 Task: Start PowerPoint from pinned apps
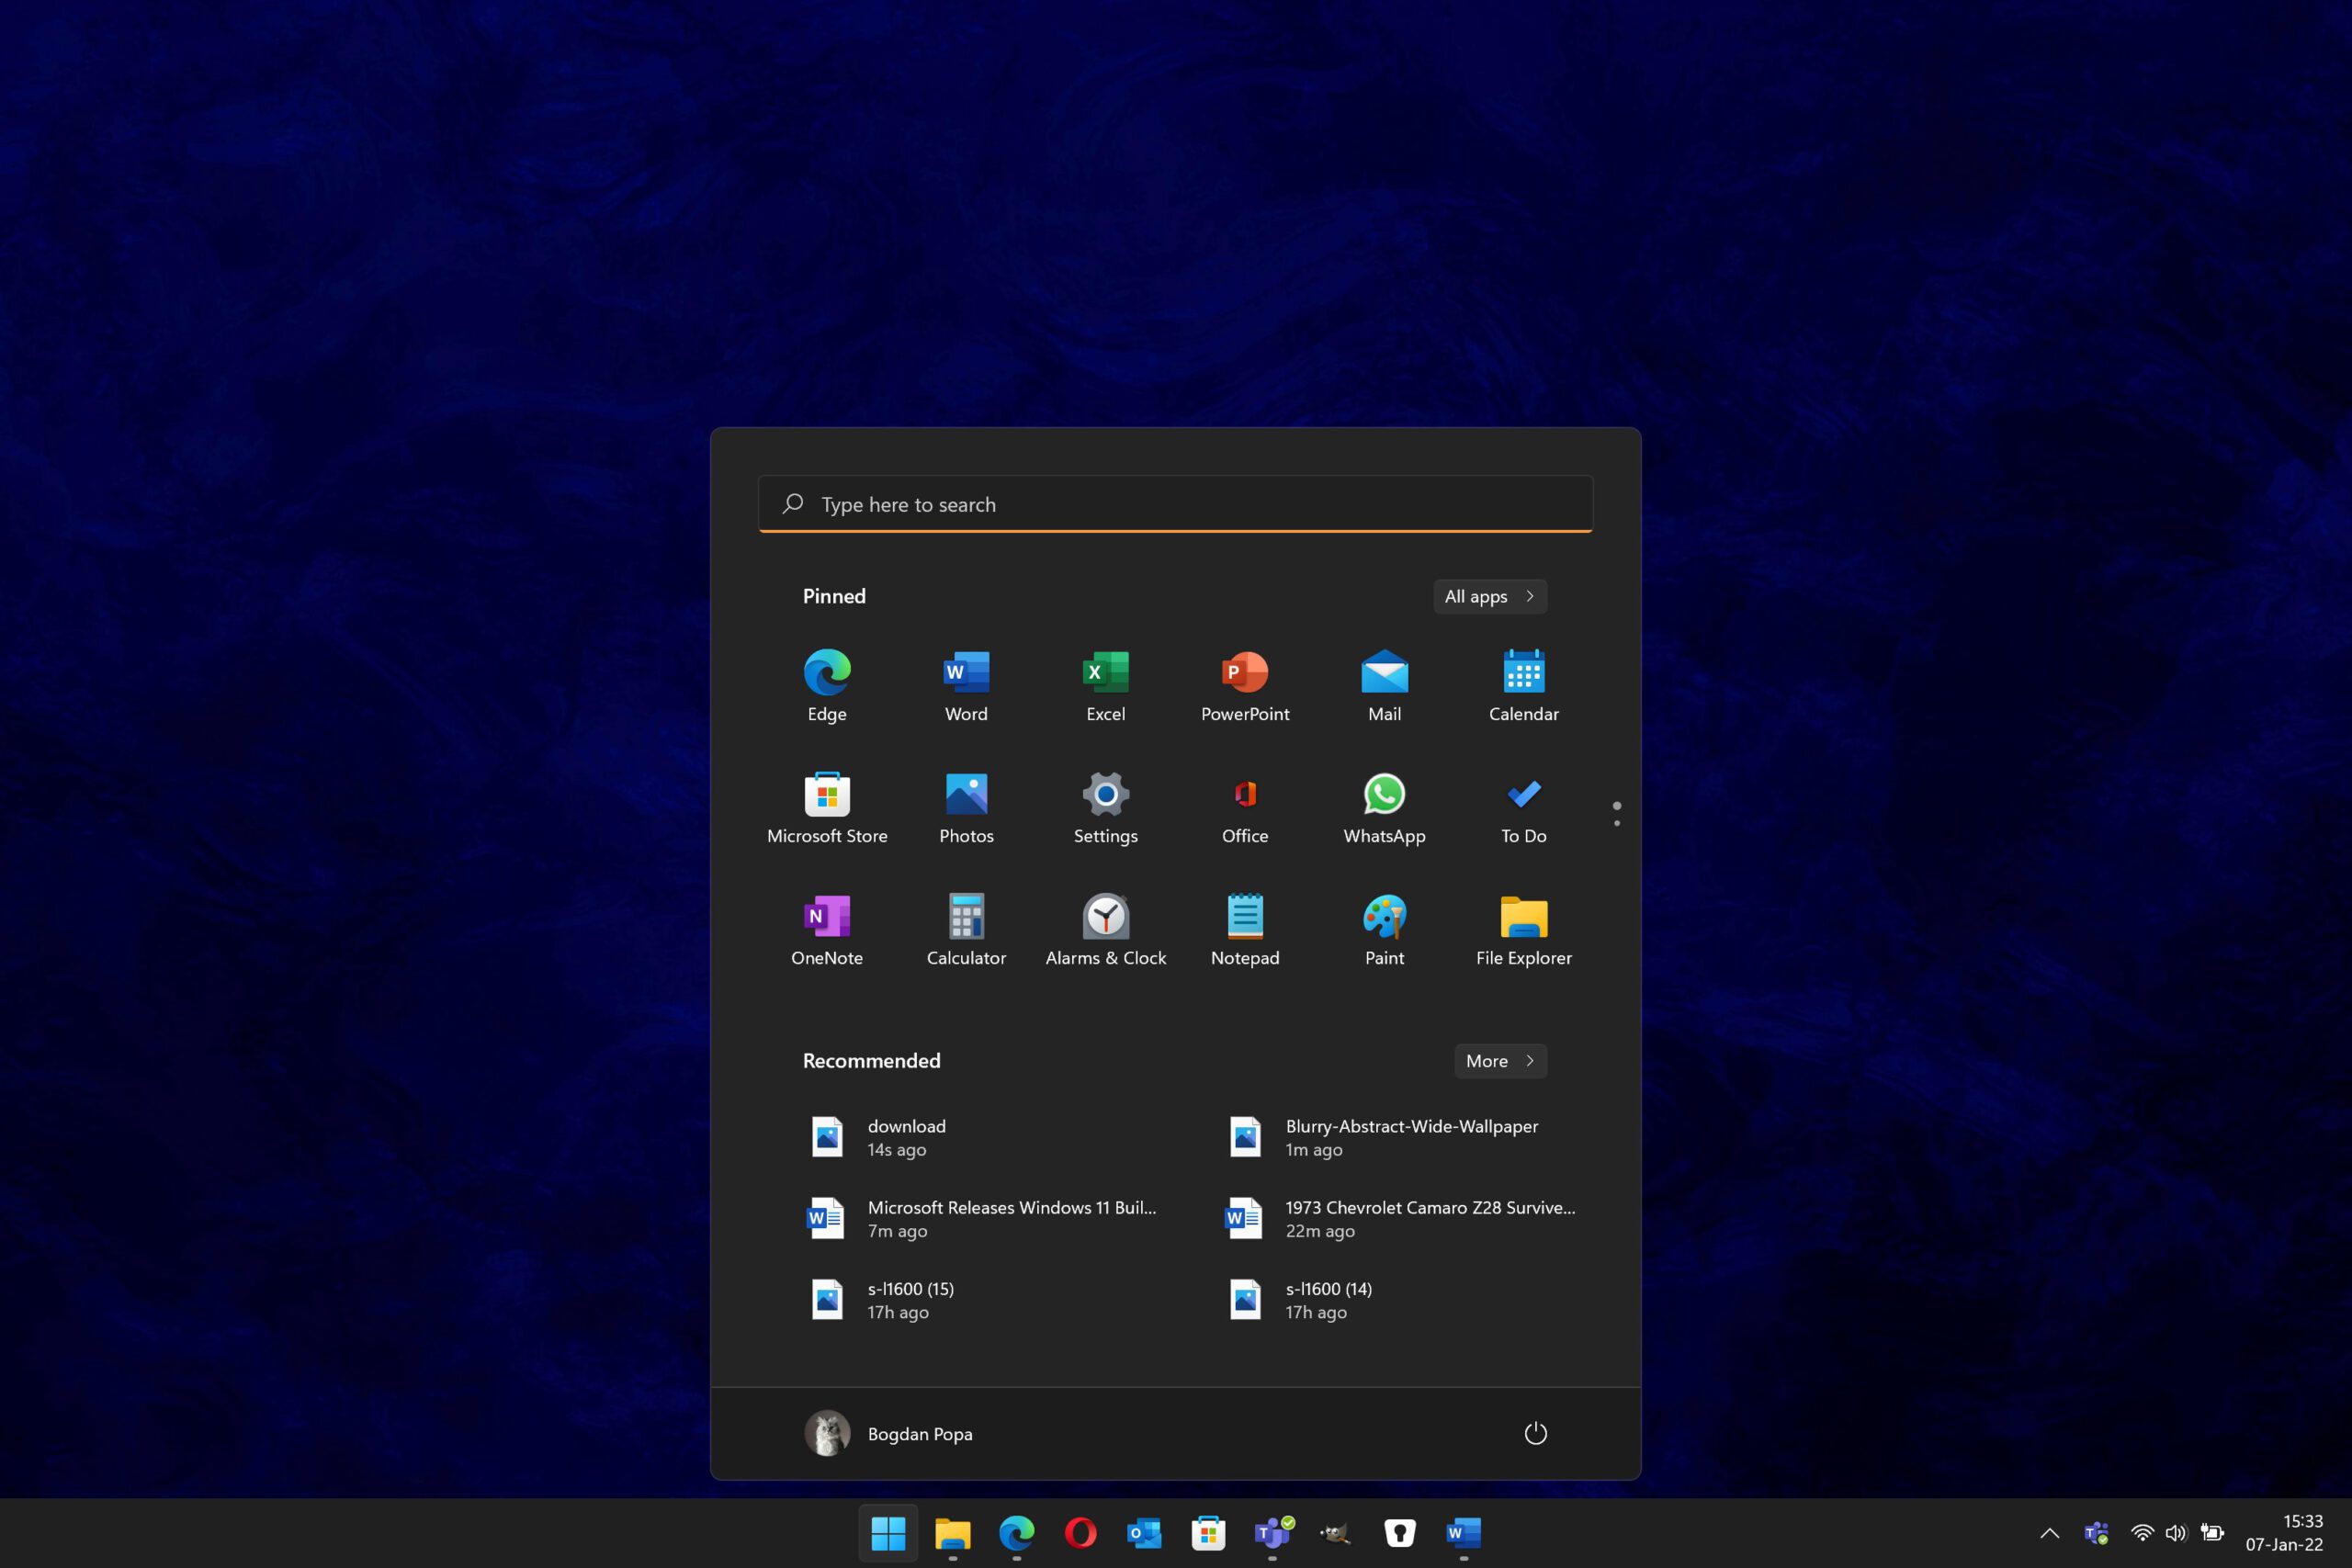[1245, 686]
